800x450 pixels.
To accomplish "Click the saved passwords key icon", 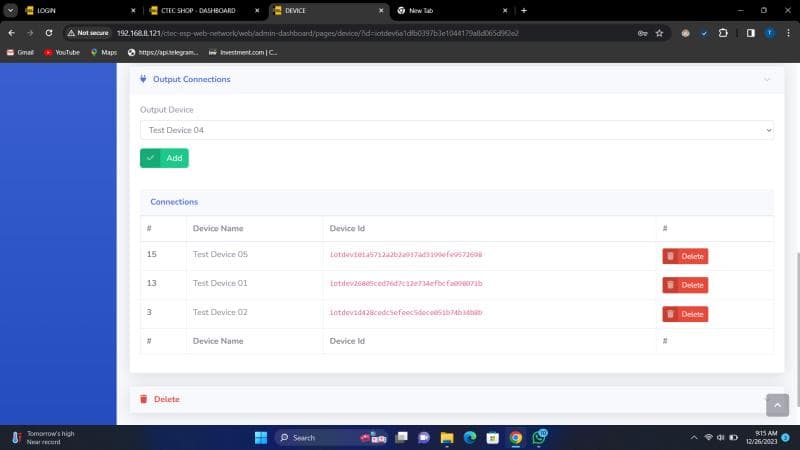I will coord(642,32).
